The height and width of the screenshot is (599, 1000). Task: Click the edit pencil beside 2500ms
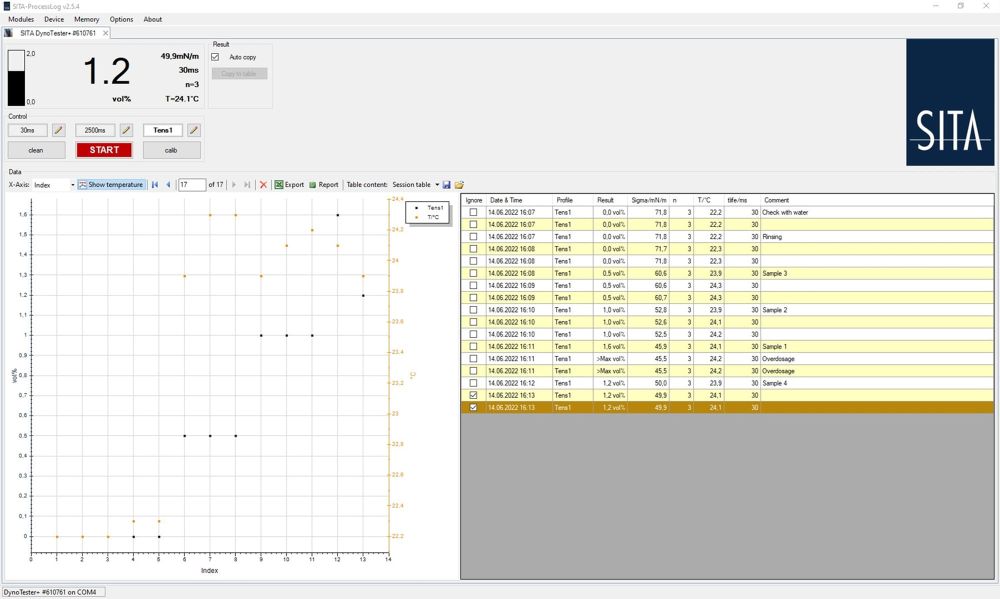coord(127,130)
